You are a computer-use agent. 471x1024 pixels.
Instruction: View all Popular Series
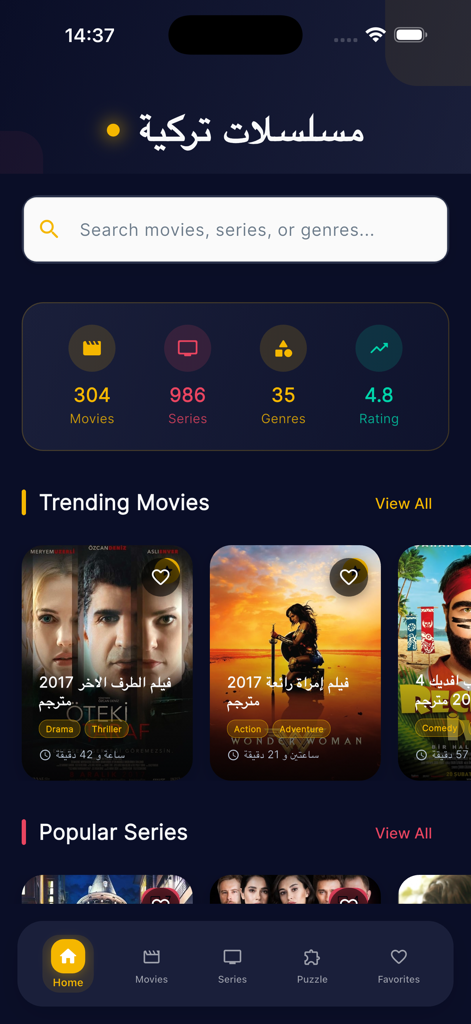point(404,833)
